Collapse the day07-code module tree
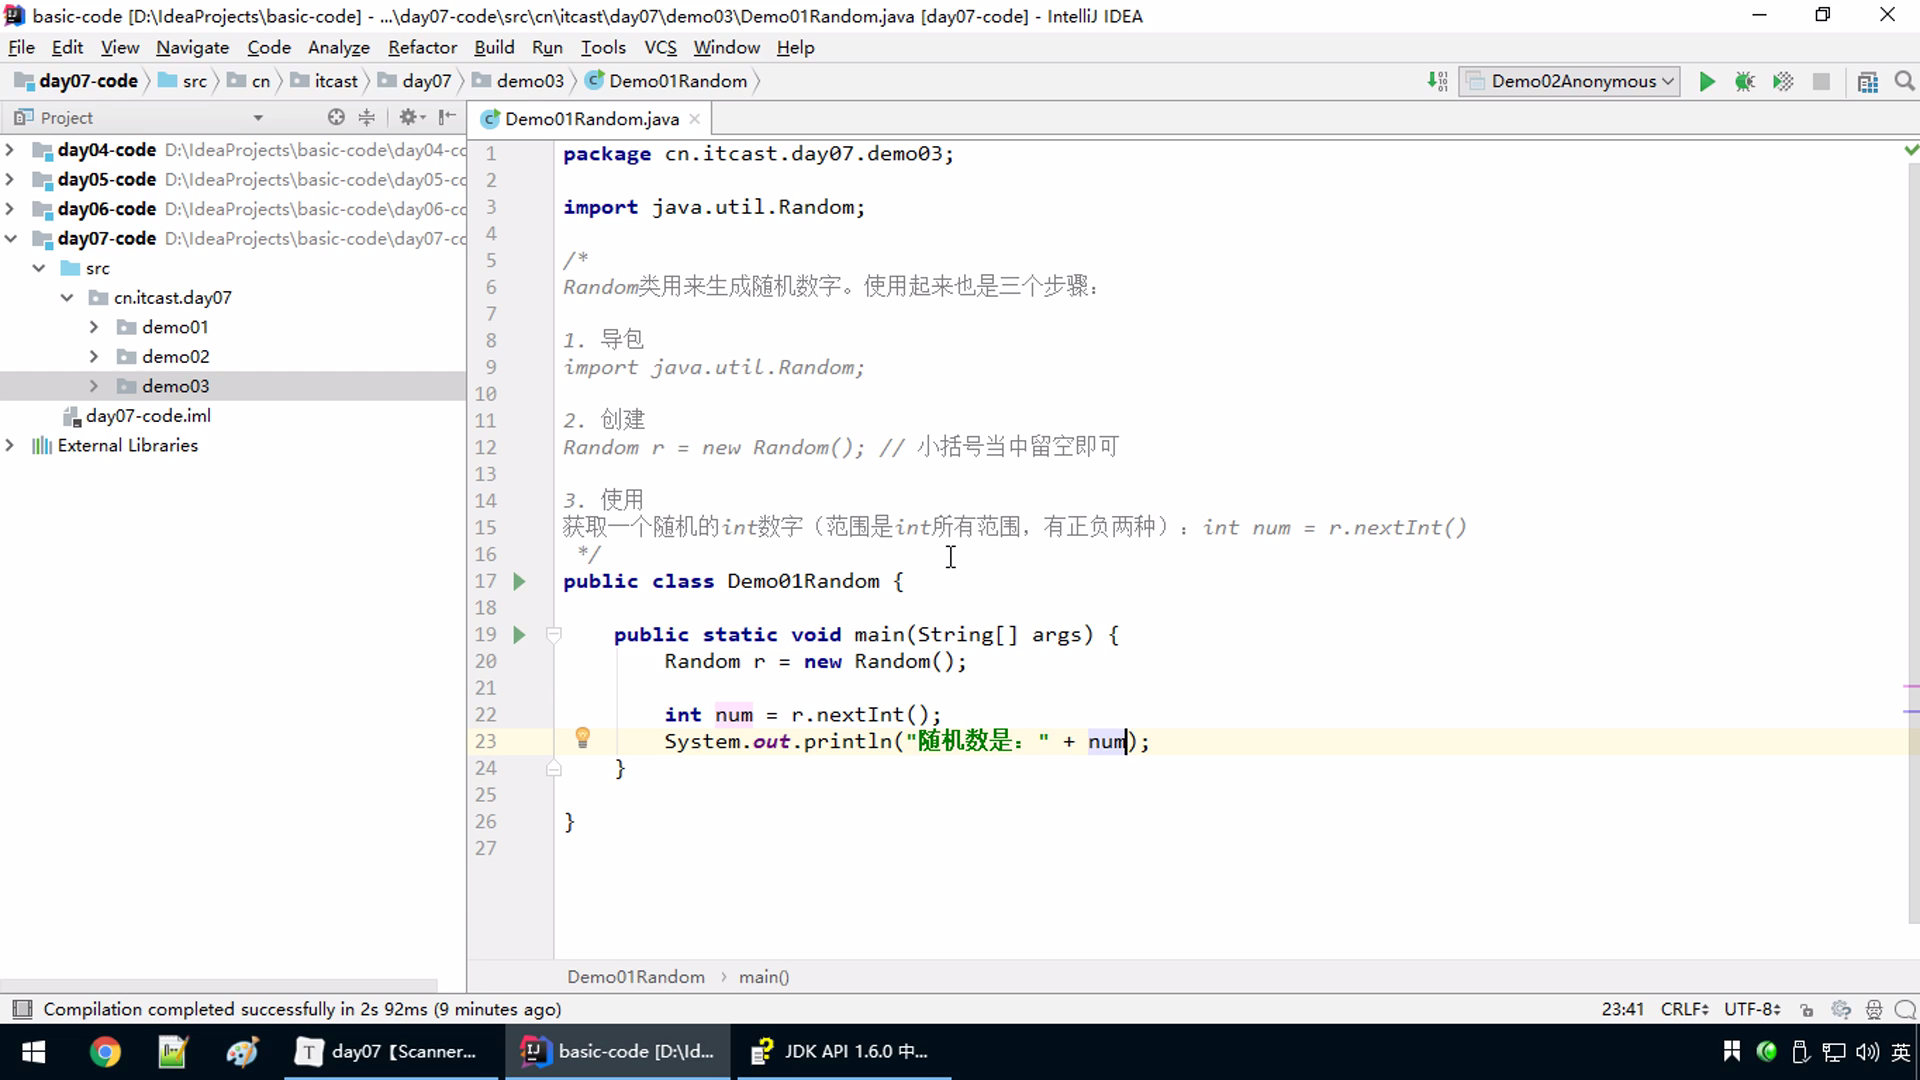This screenshot has height=1080, width=1920. [11, 239]
